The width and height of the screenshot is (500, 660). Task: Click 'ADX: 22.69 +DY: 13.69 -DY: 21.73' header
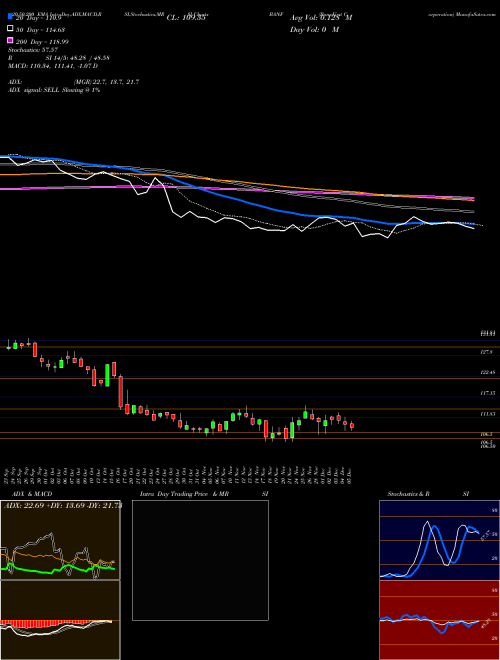tap(62, 506)
